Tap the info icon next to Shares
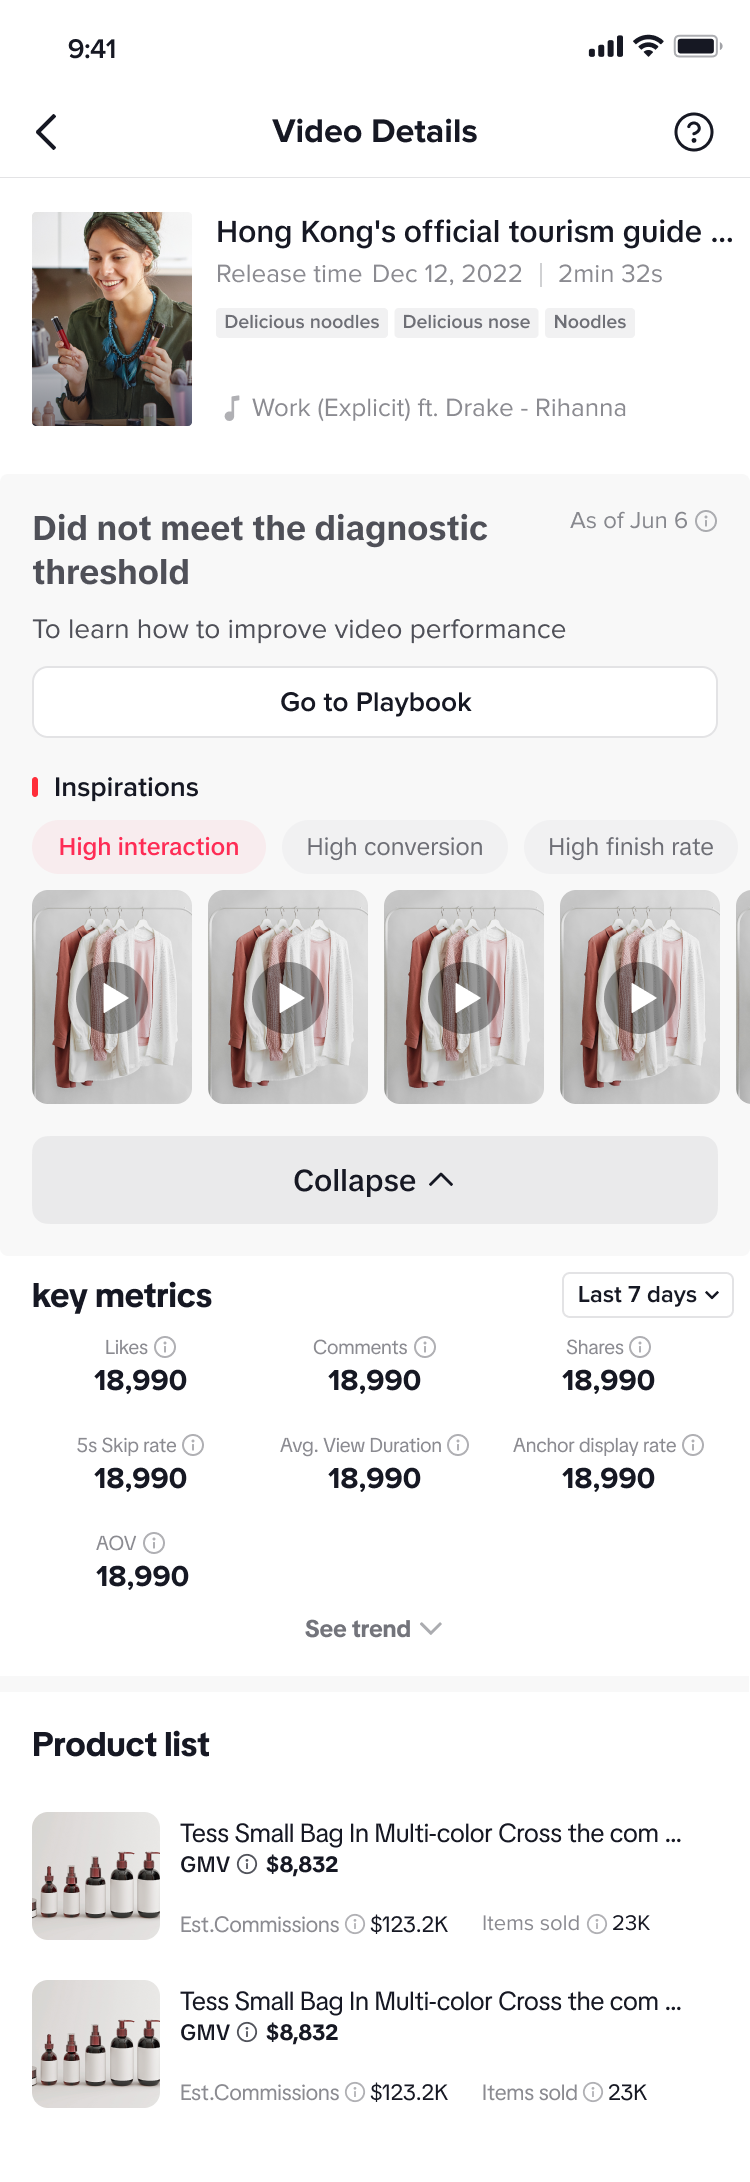The height and width of the screenshot is (2182, 750). pos(640,1347)
